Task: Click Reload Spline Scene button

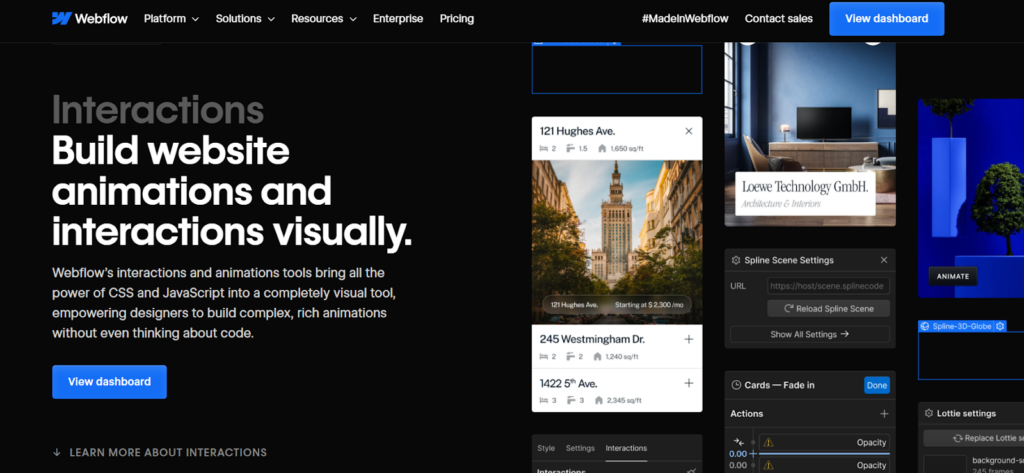Action: [828, 308]
